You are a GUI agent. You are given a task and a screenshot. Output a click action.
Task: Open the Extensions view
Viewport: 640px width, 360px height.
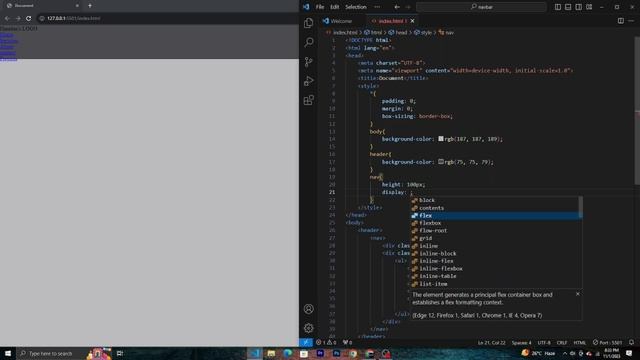point(309,100)
